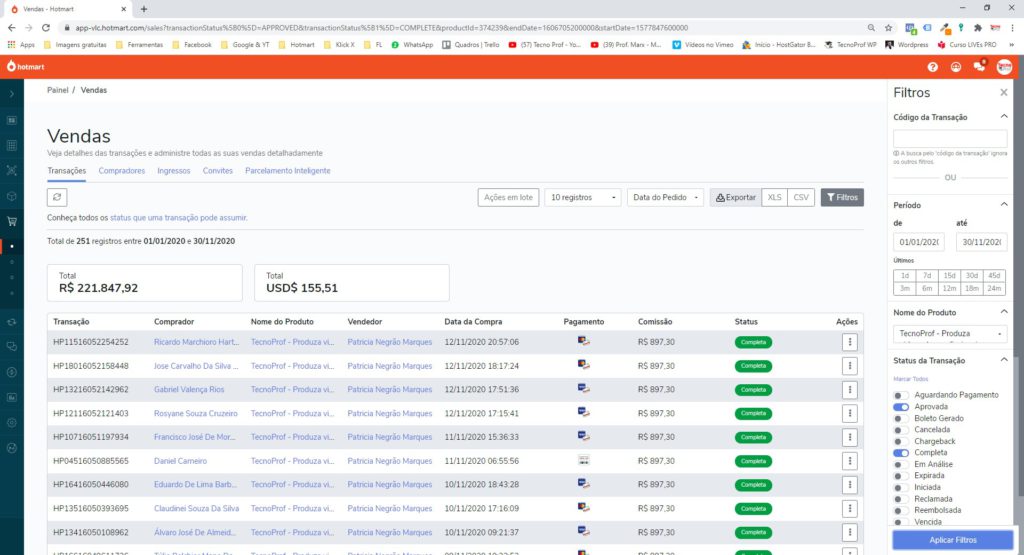Switch to the Ingressos tab
This screenshot has height=555, width=1024.
point(174,171)
